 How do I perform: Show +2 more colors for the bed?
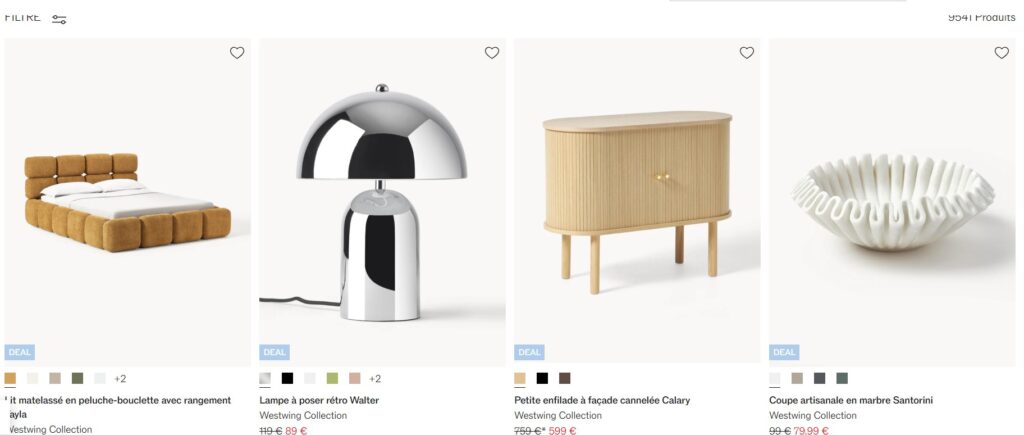[x=120, y=379]
